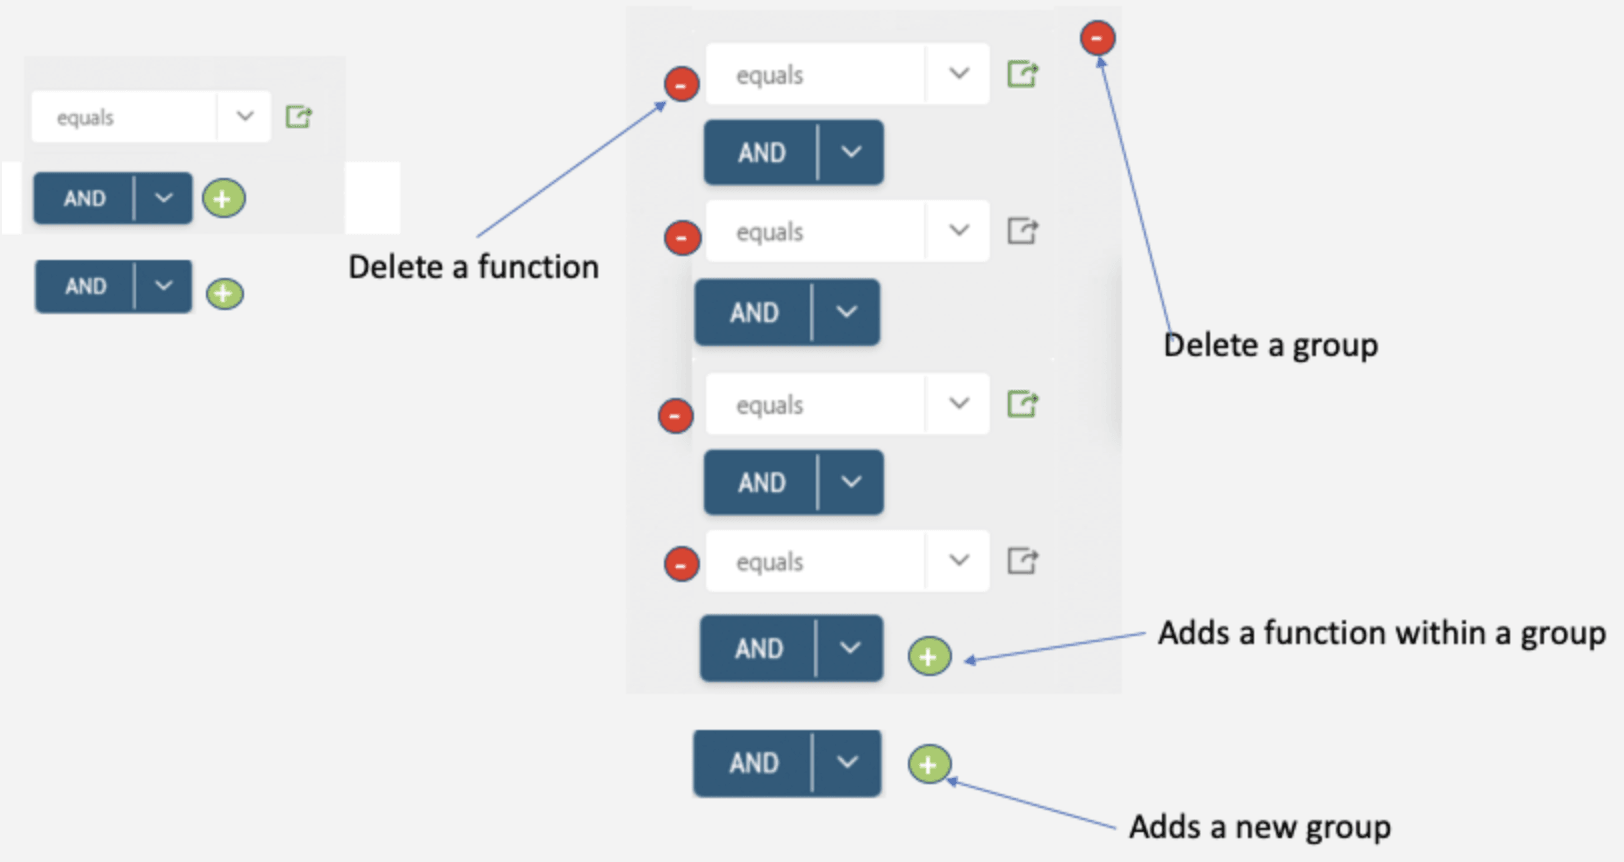Click the export icon in the left panel
The image size is (1624, 862).
(x=299, y=117)
